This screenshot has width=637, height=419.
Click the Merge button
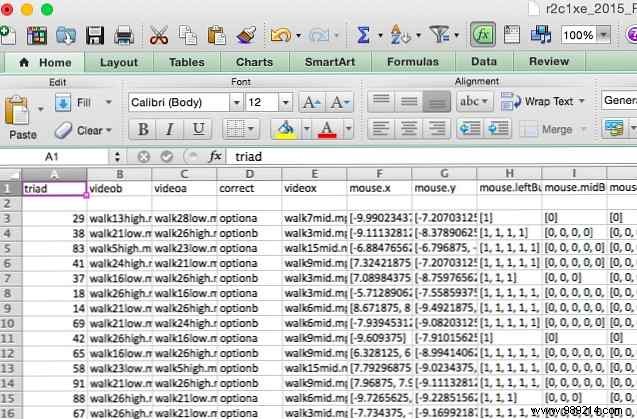click(x=547, y=130)
